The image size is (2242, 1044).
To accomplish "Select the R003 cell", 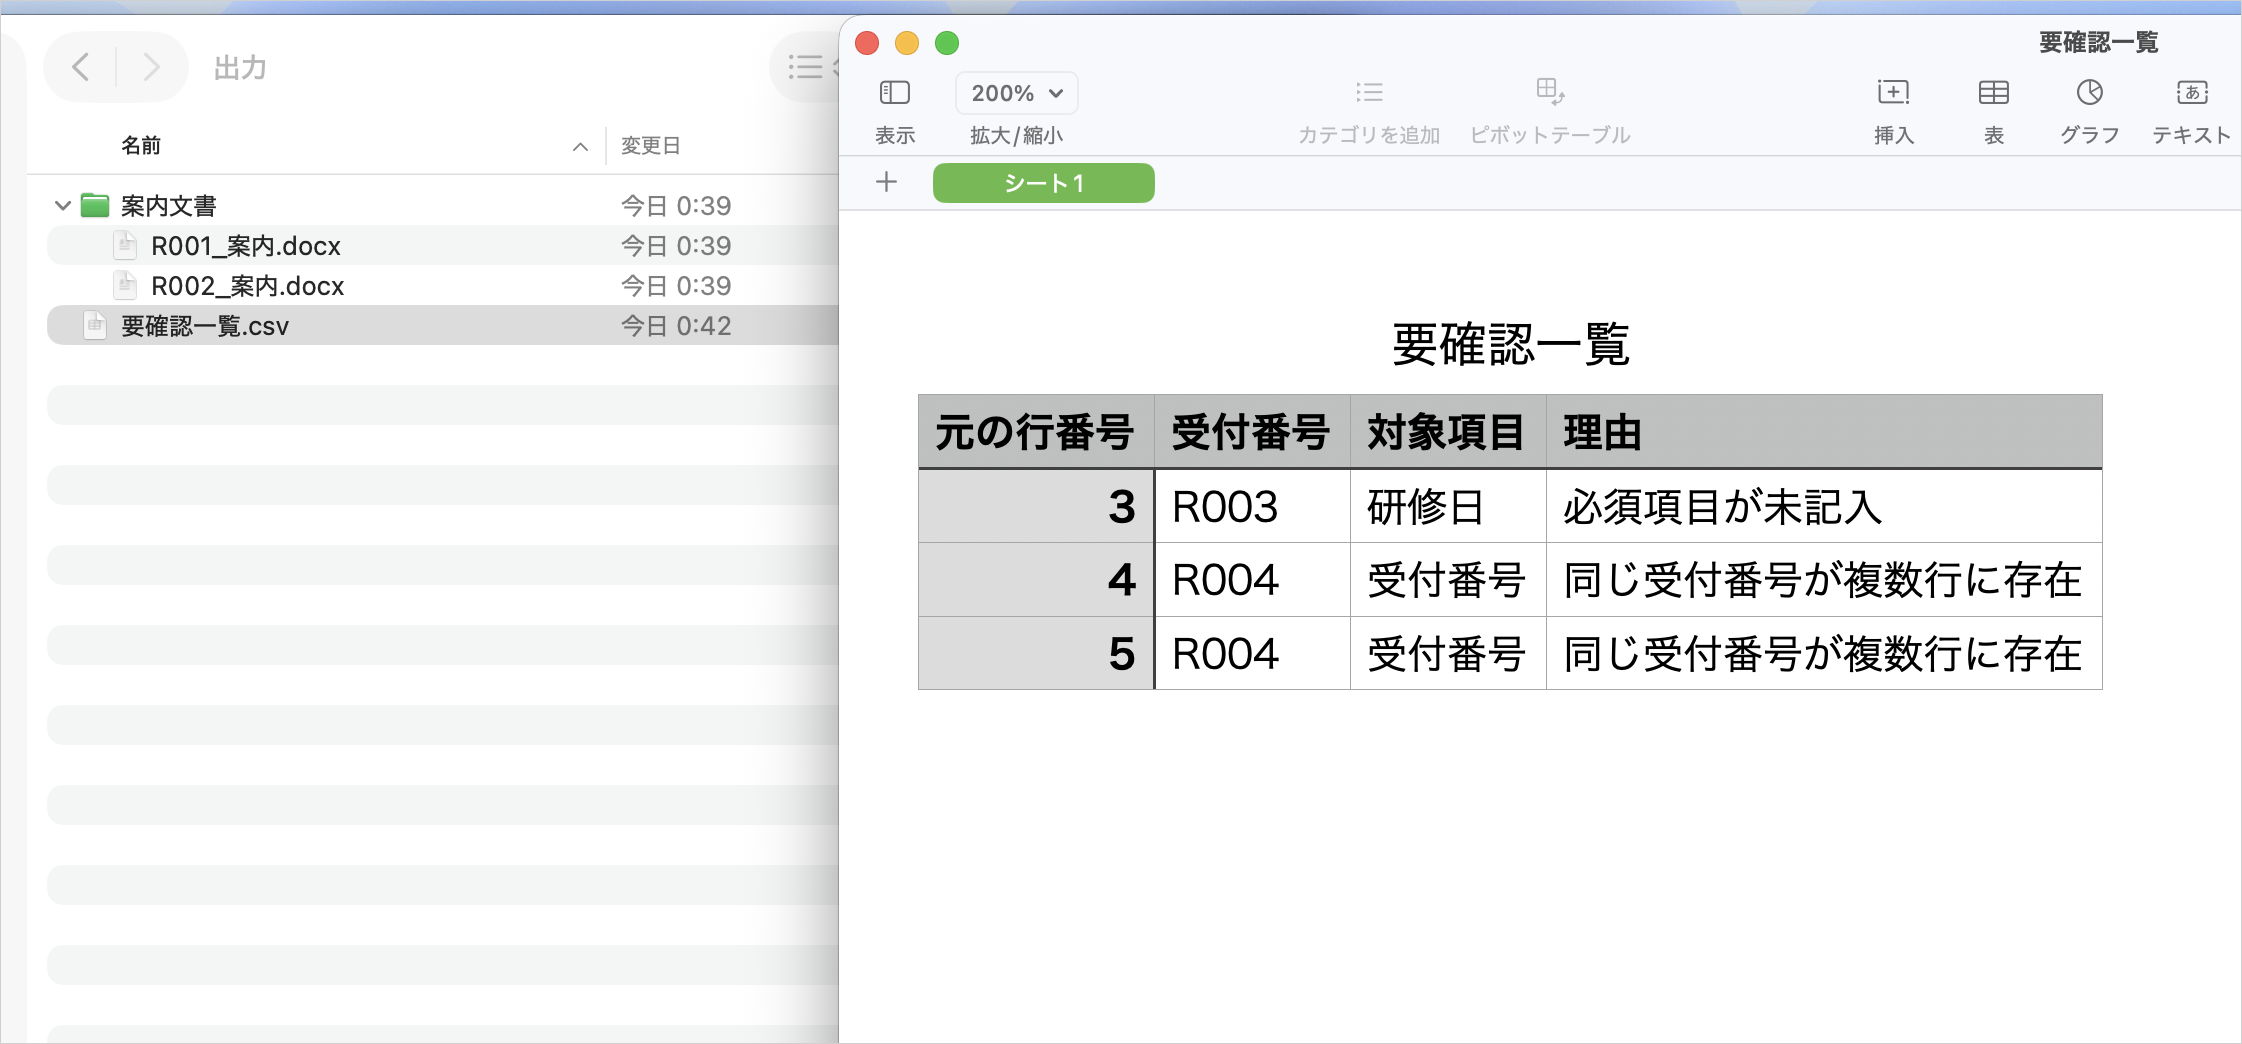I will [1252, 506].
